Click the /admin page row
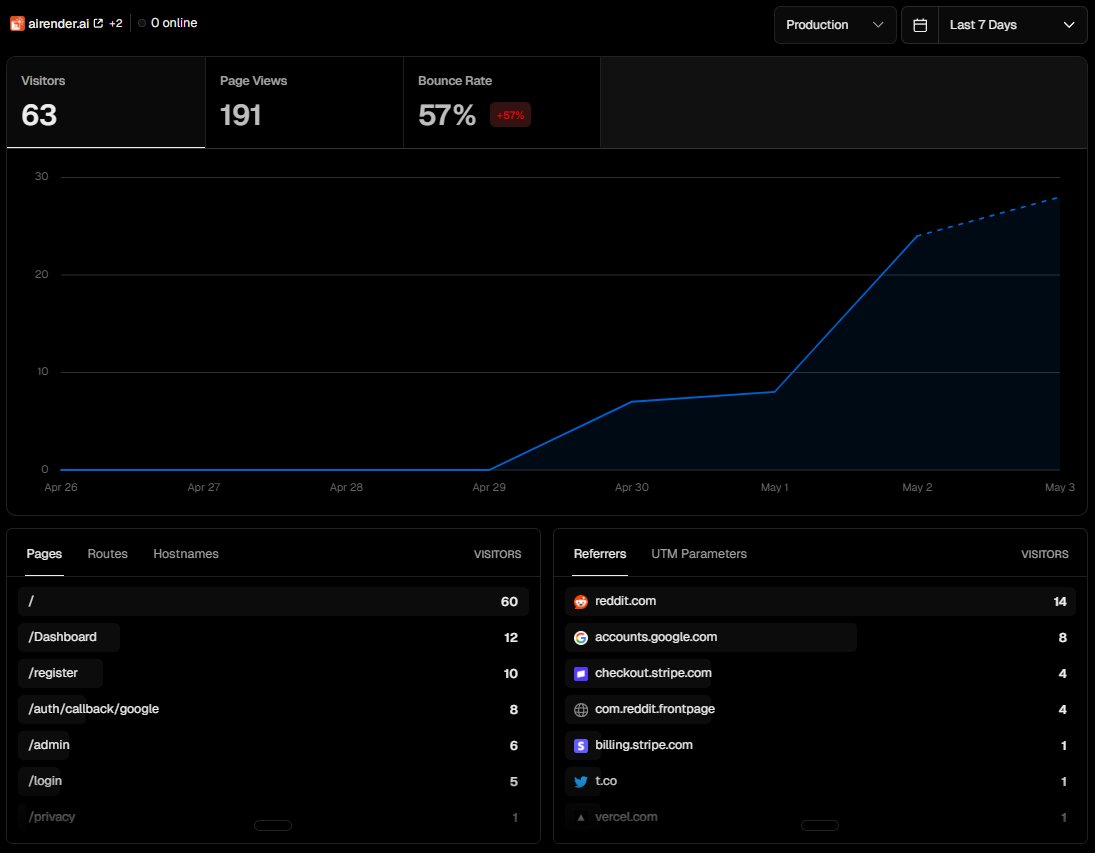Screen dimensions: 1095x853 273,745
